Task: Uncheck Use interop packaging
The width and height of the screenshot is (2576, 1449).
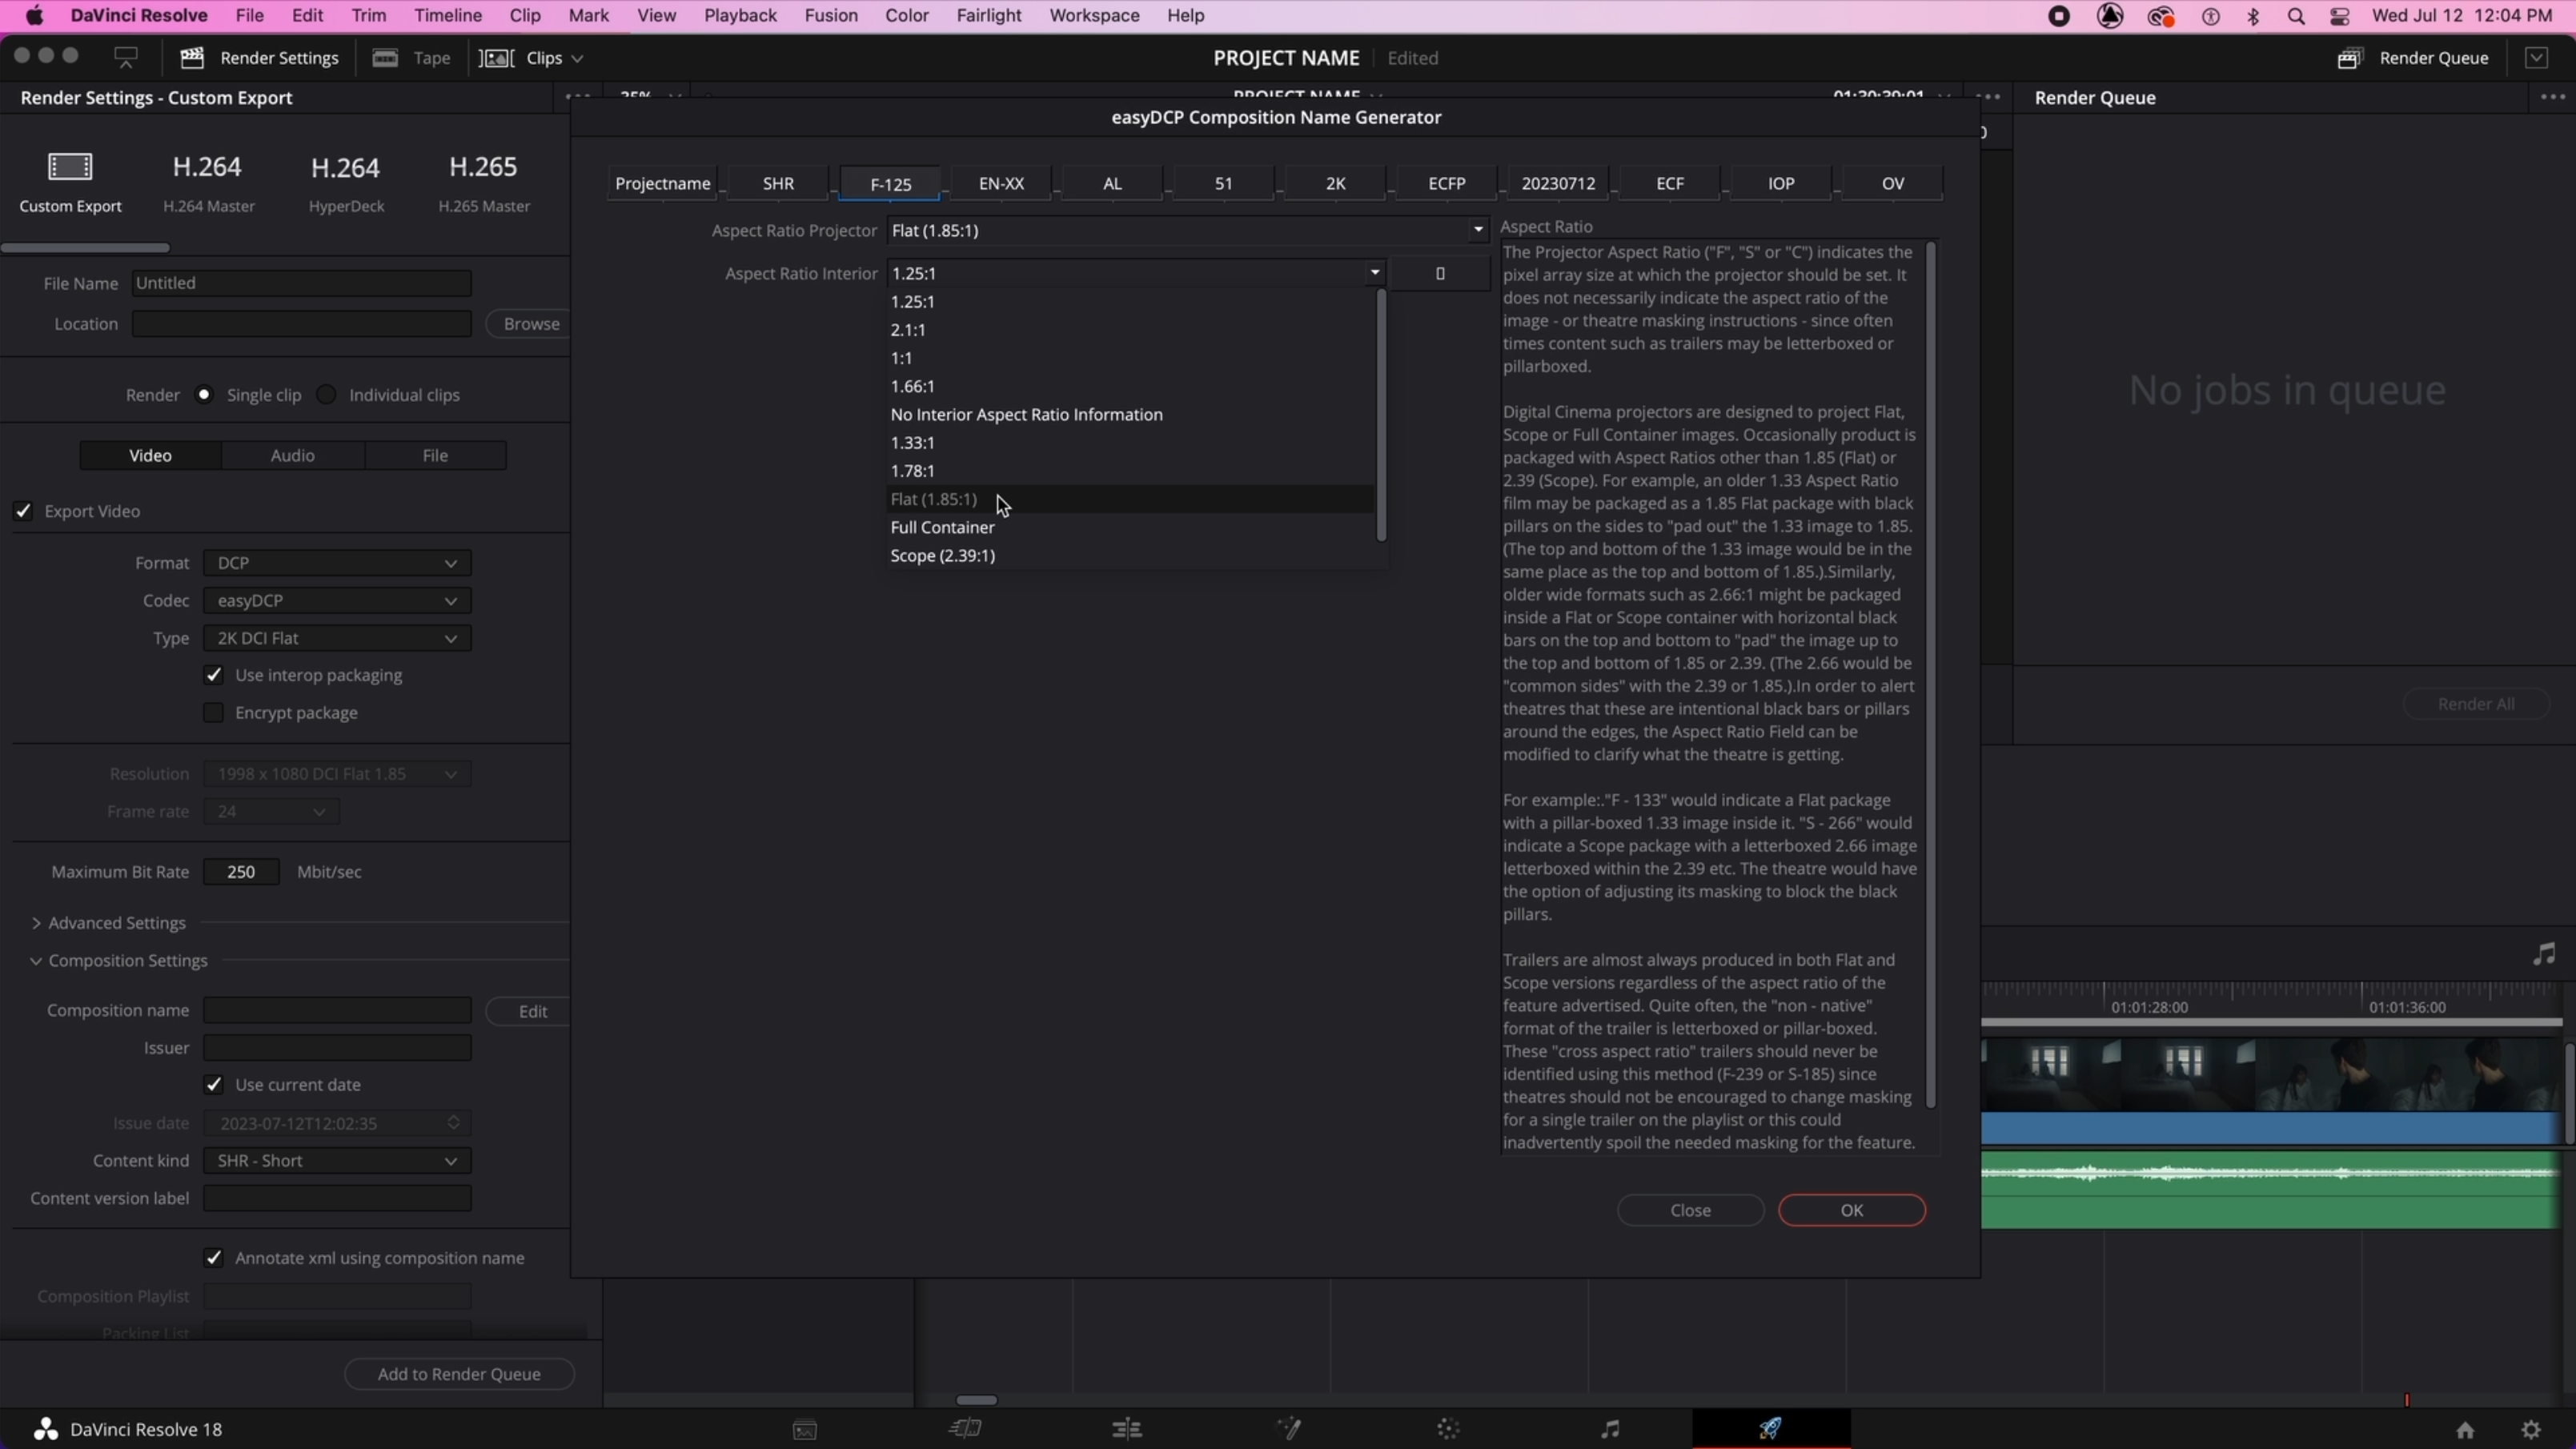Action: click(213, 675)
